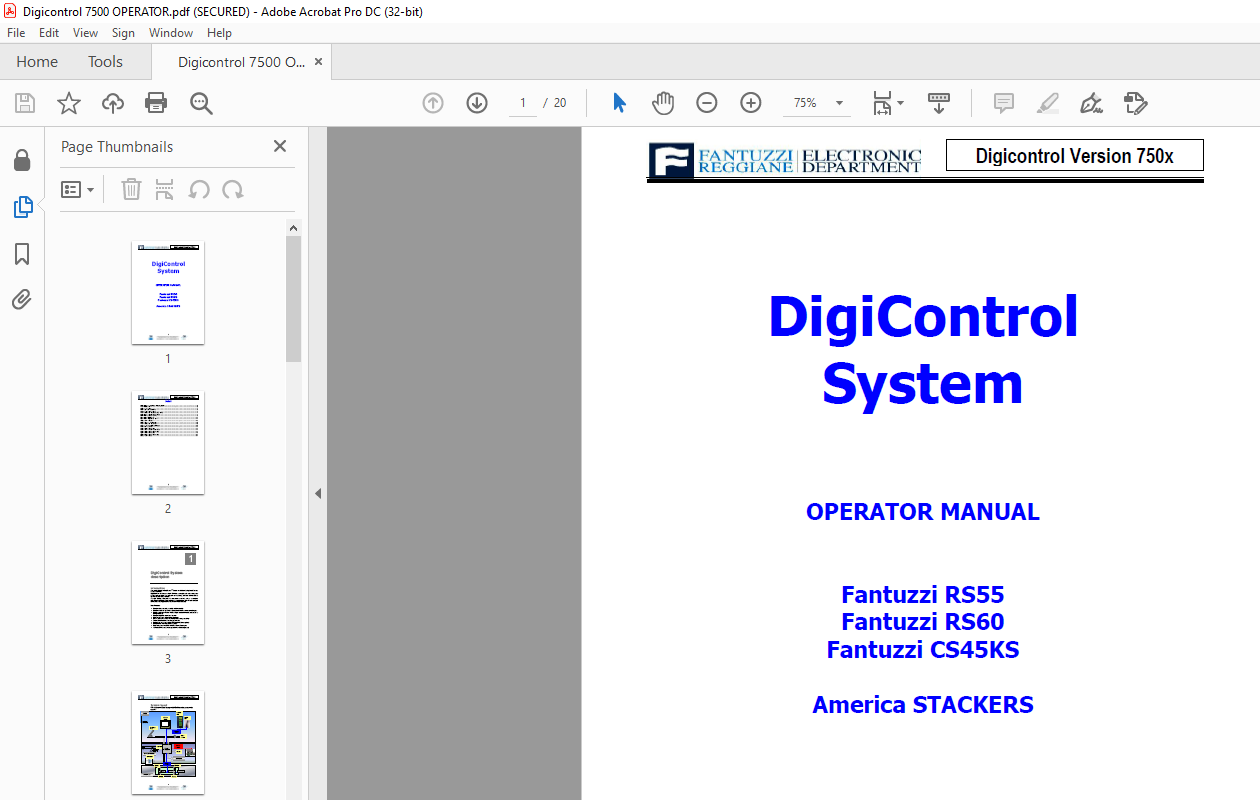Open the fit page options icon
The image size is (1260, 800).
(887, 103)
